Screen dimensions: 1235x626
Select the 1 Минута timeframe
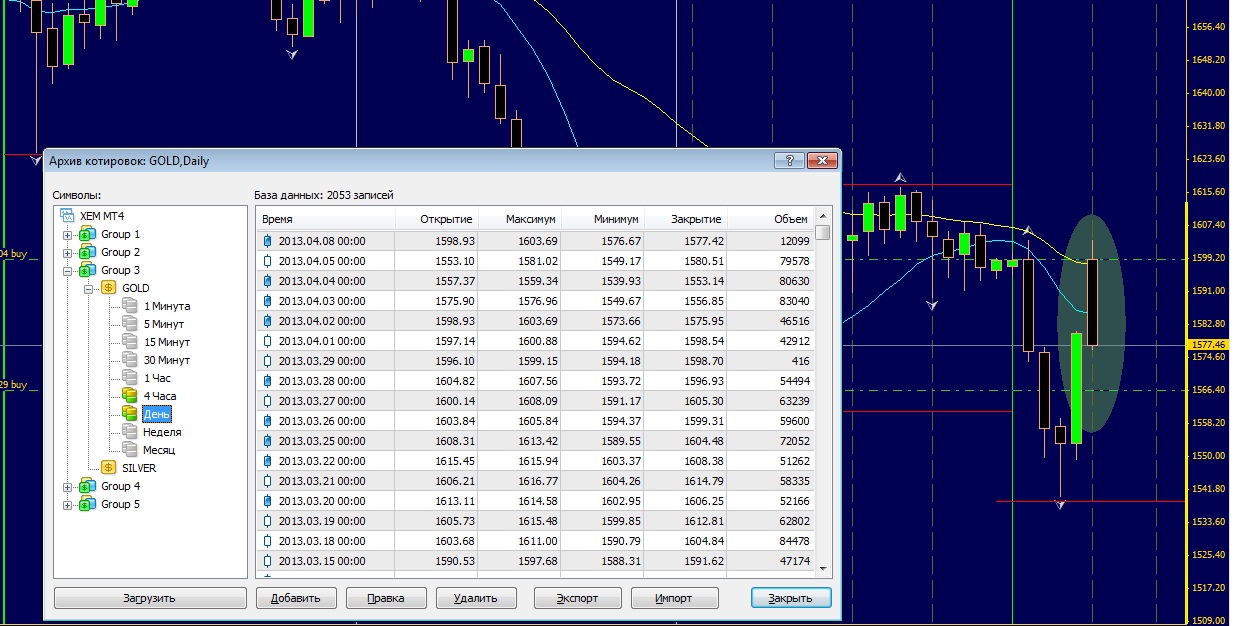[166, 306]
